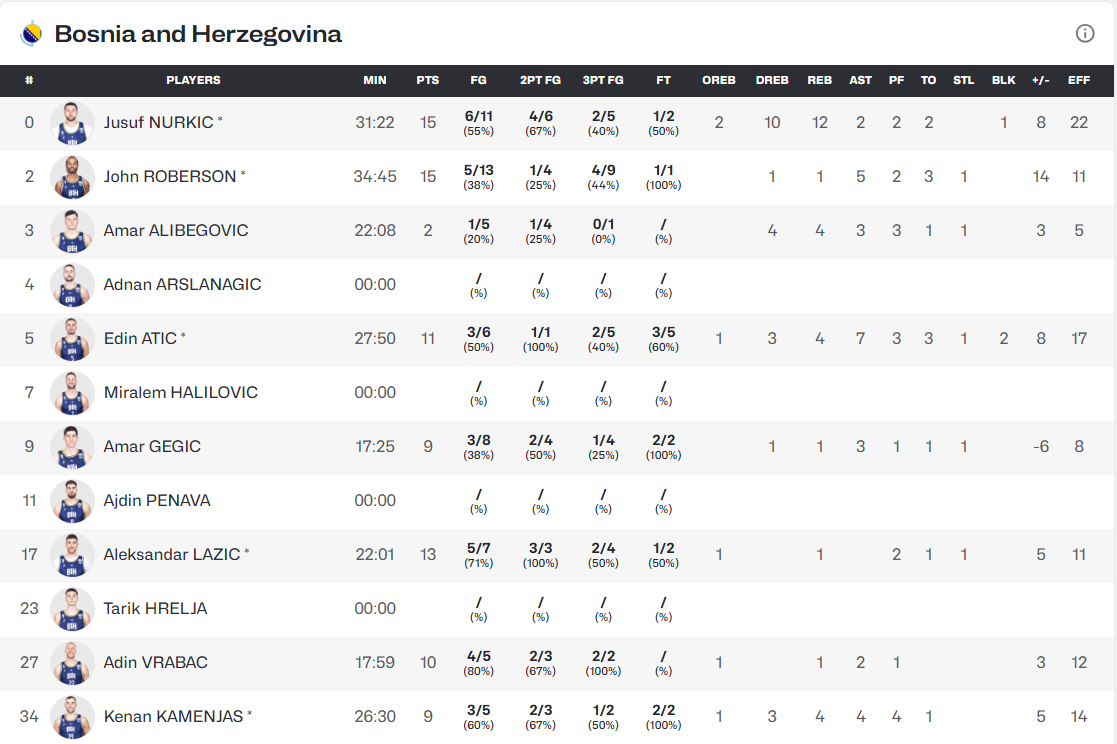
Task: Click the 3PT FG column header
Action: point(603,80)
